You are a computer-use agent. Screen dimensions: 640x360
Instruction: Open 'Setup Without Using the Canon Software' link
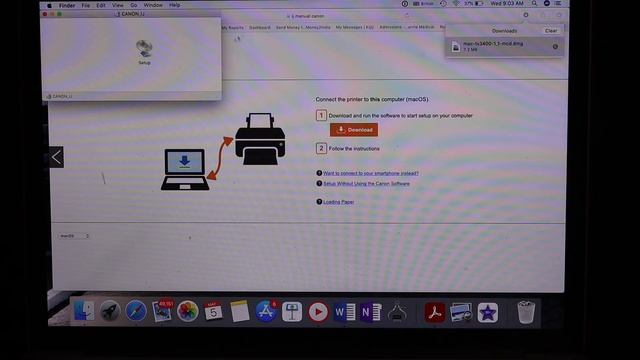pyautogui.click(x=366, y=184)
